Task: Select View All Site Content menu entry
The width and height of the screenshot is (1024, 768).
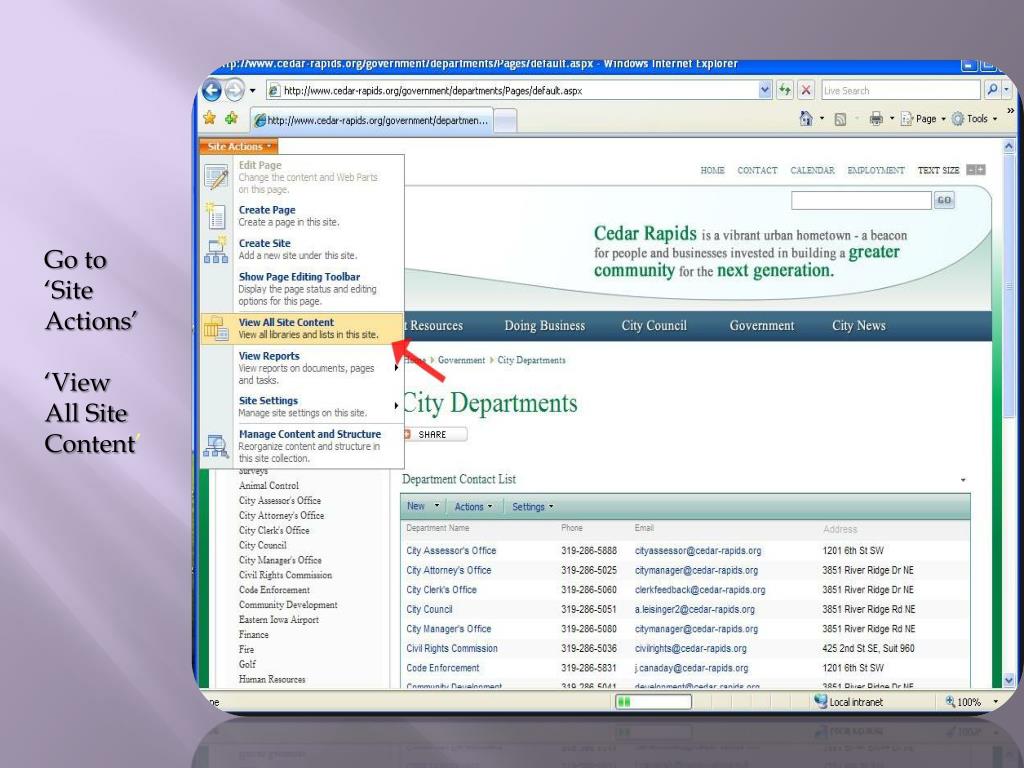Action: (x=302, y=328)
